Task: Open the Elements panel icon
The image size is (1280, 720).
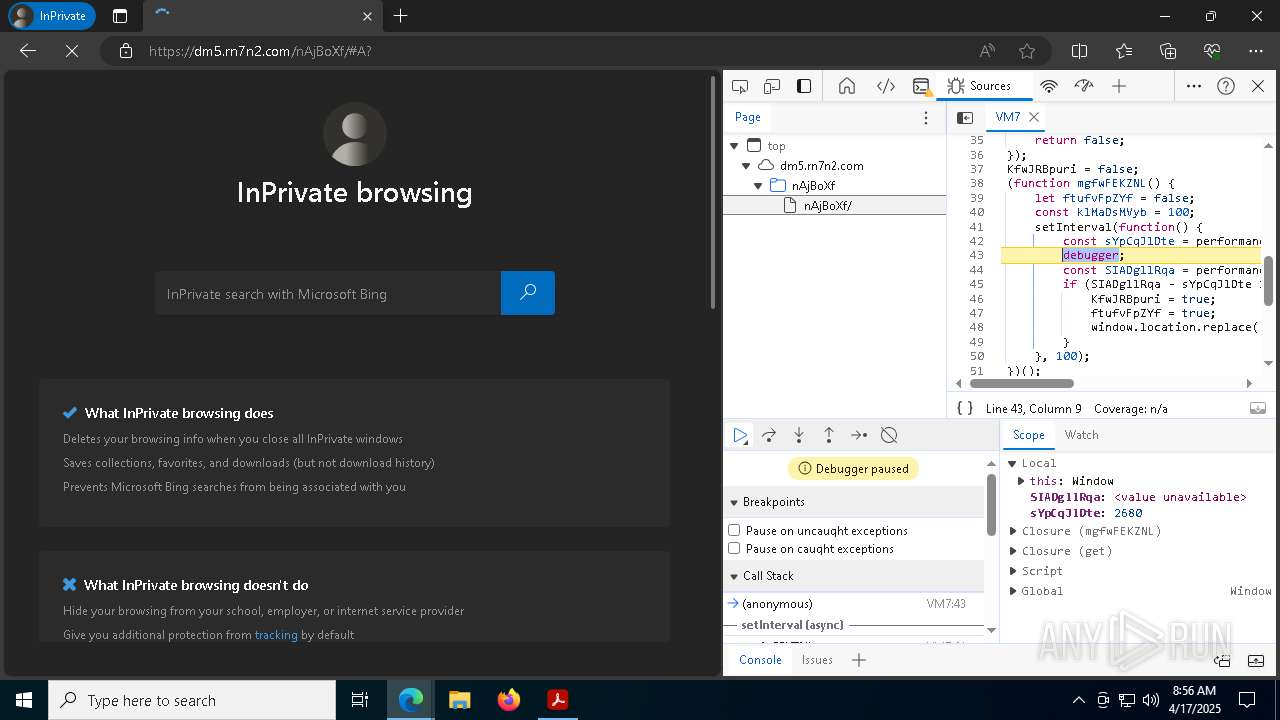Action: click(886, 86)
